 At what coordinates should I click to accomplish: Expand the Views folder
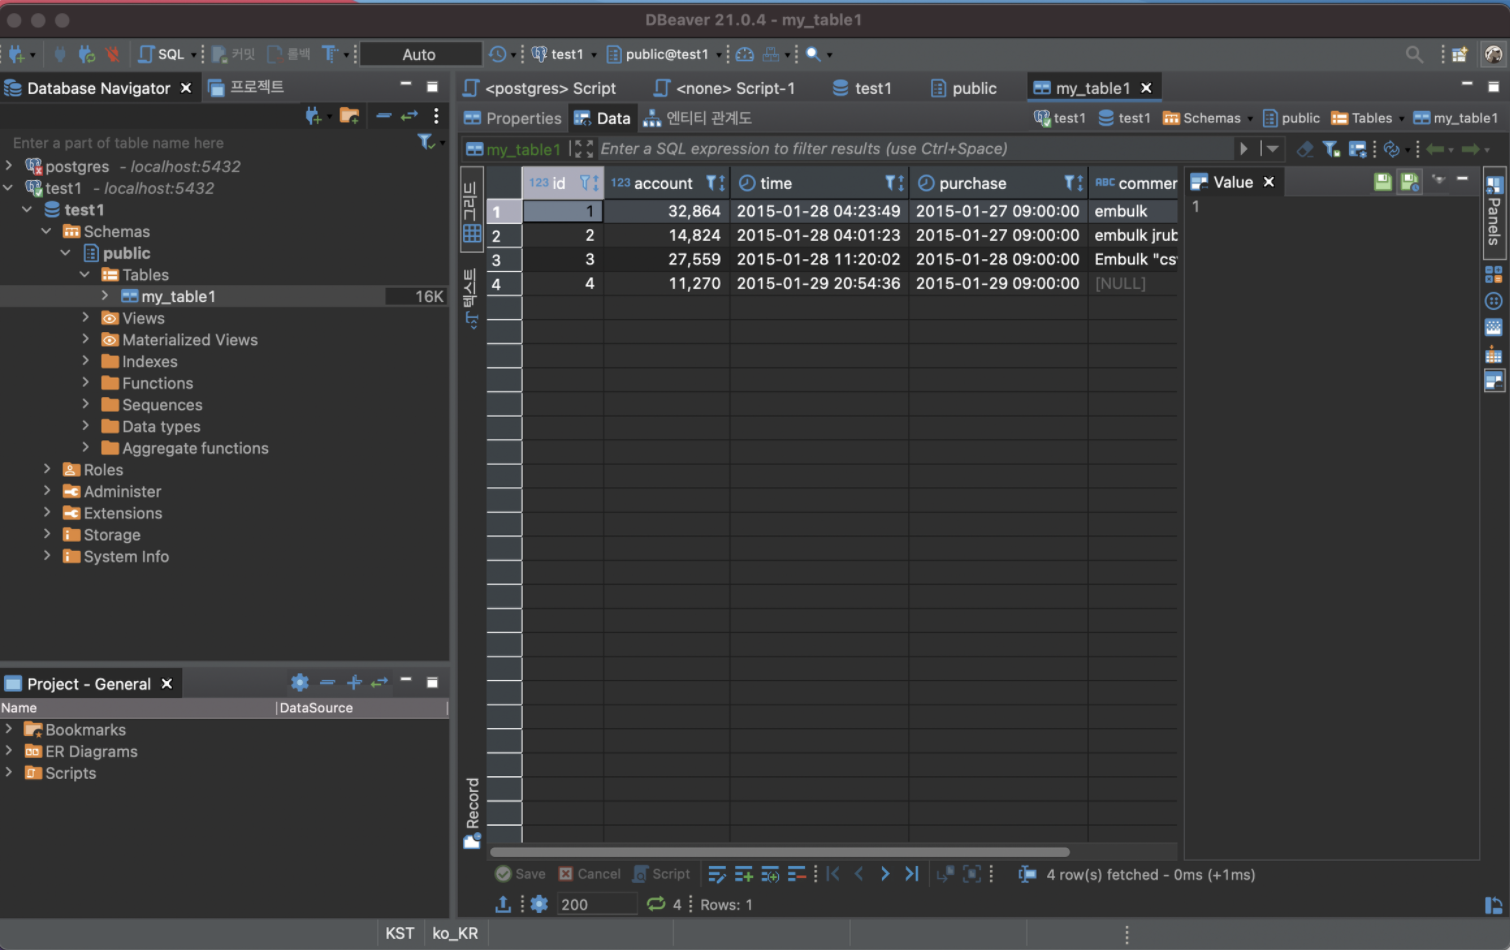(x=85, y=318)
